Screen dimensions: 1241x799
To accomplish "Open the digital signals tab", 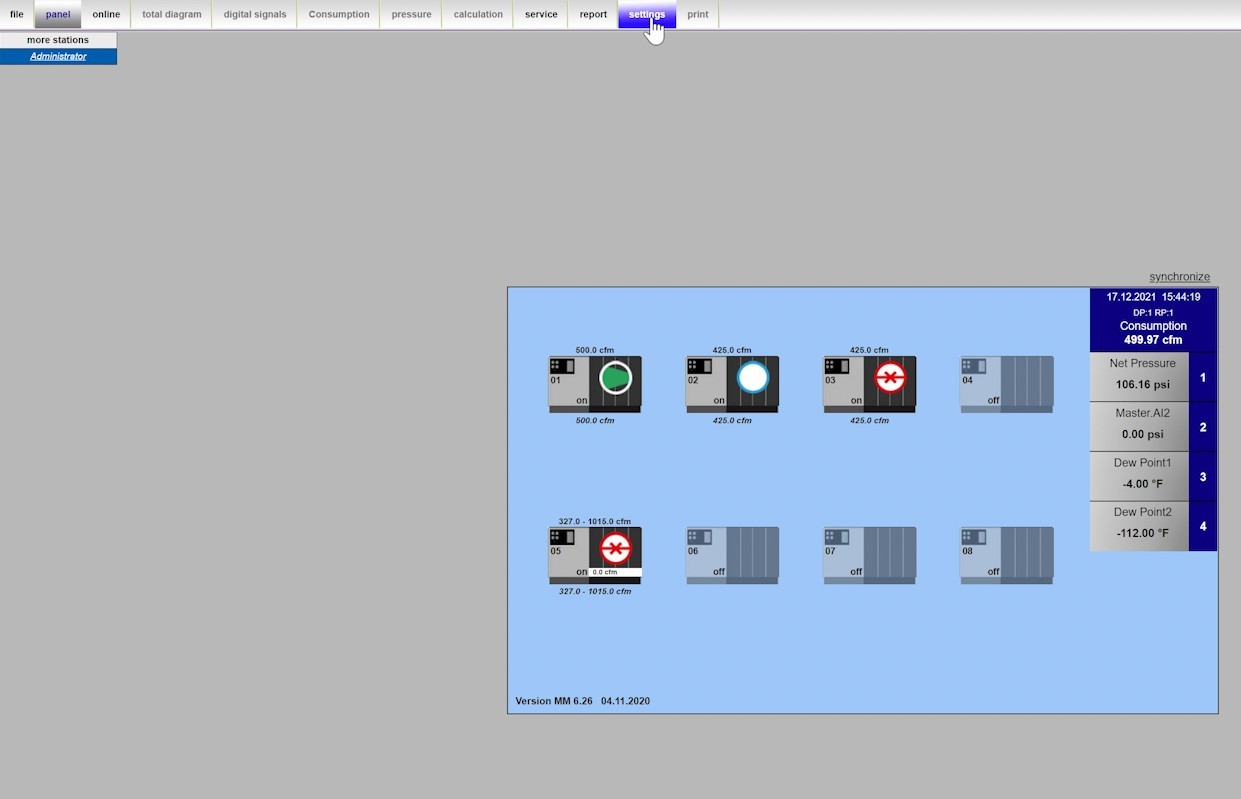I will (255, 15).
